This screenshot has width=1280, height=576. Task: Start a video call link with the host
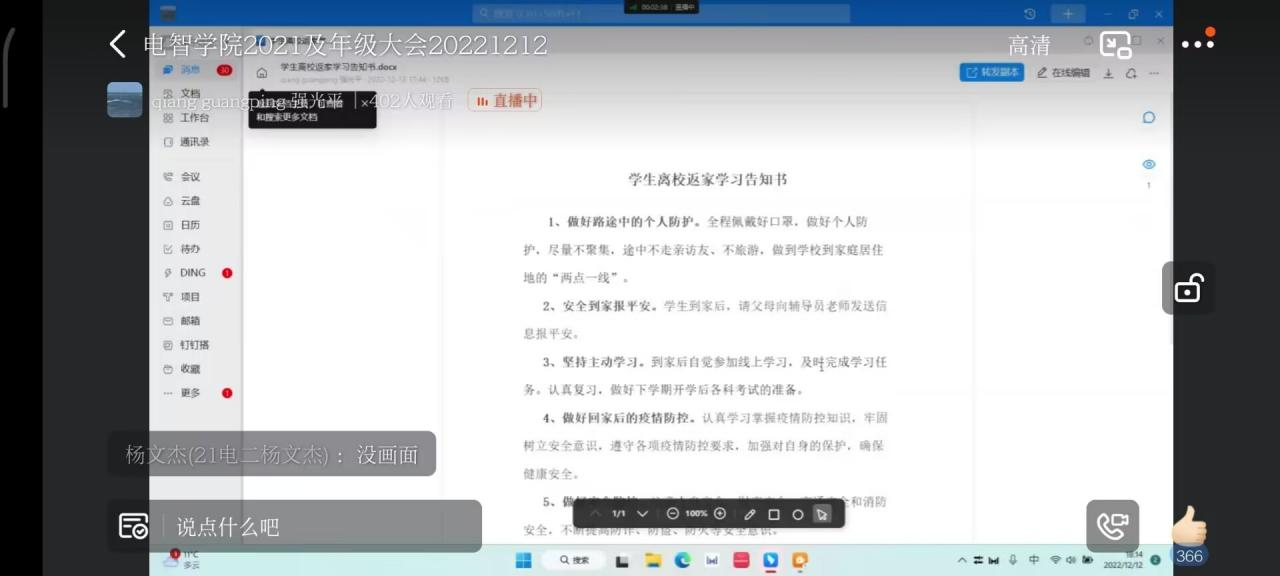tap(1112, 526)
